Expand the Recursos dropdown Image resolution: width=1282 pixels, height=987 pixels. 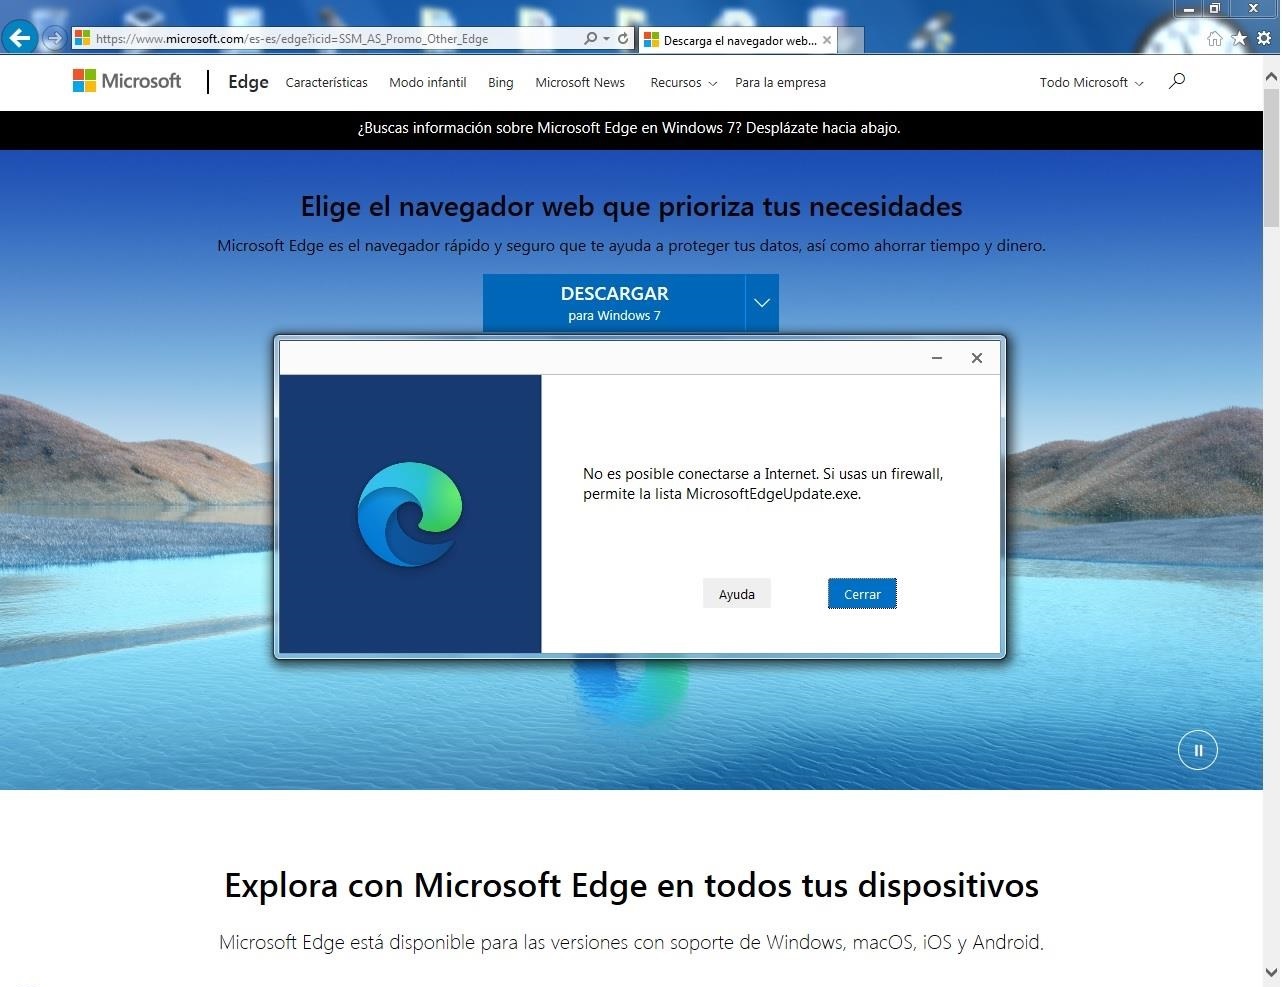684,83
